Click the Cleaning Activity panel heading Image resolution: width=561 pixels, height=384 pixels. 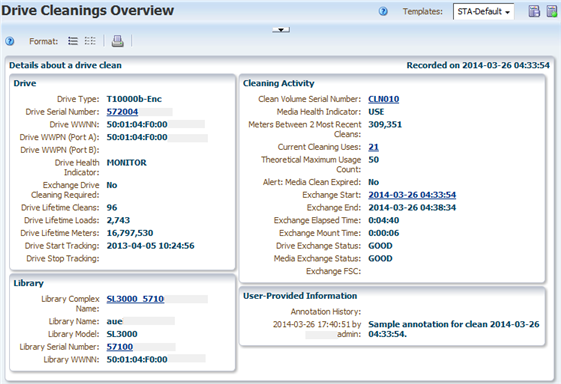278,83
